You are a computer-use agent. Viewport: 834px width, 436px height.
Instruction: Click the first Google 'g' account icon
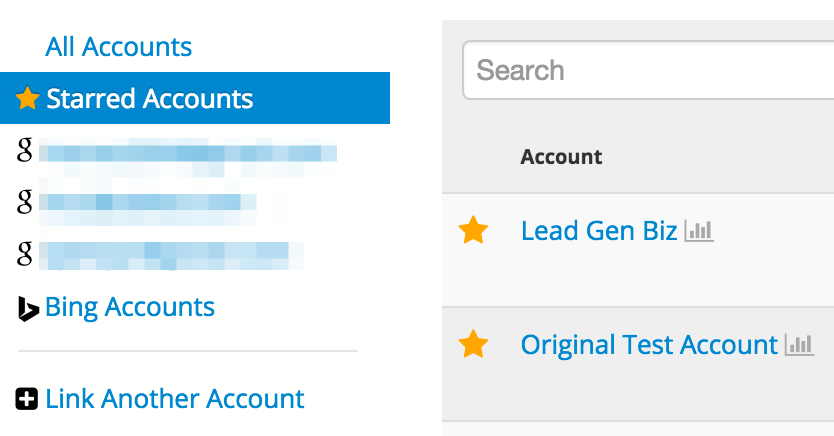click(x=24, y=150)
